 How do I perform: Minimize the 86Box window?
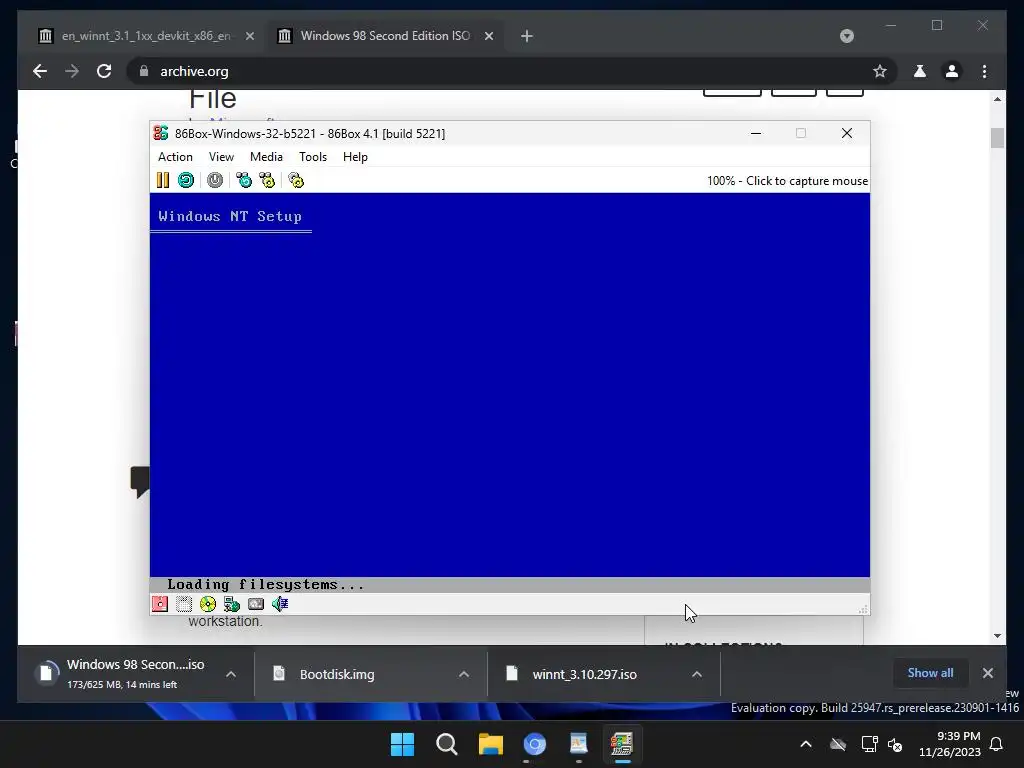pyautogui.click(x=756, y=133)
